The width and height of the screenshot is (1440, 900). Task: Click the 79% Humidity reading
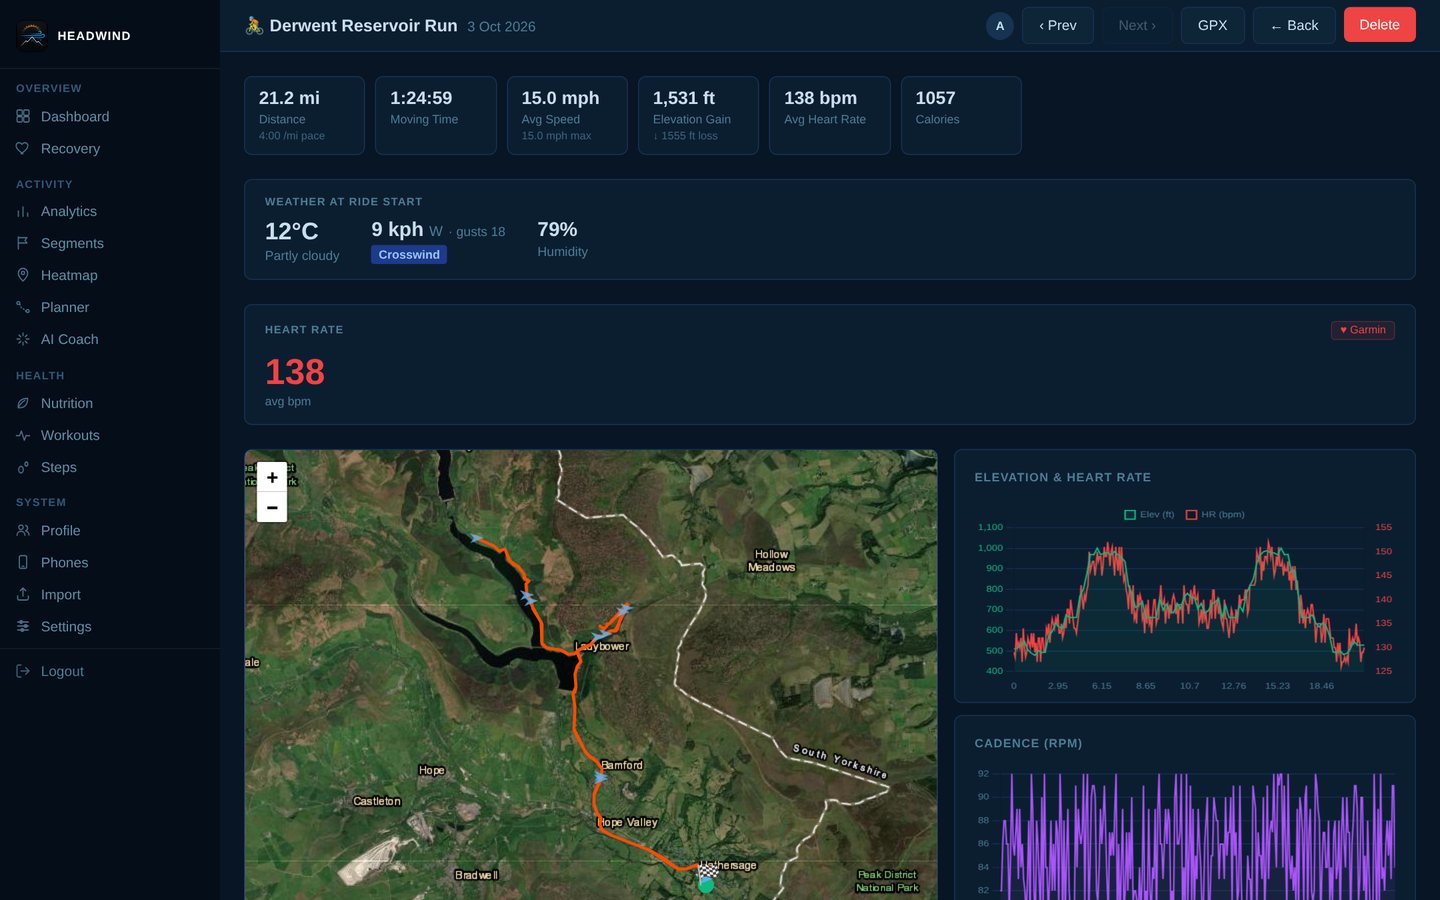pos(562,239)
